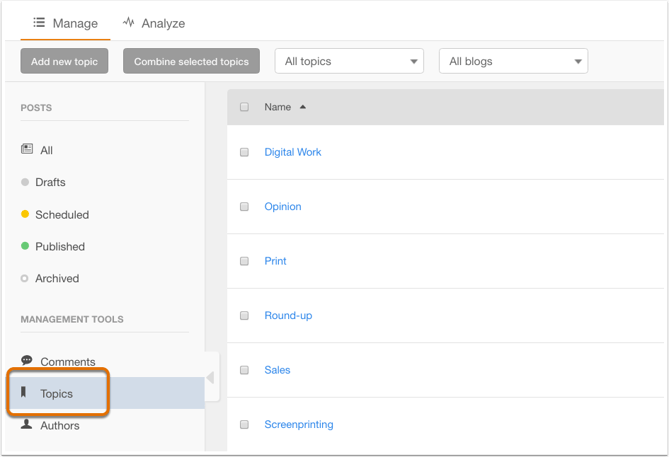Switch to the Analyze tab
669x457 pixels.
(x=154, y=23)
